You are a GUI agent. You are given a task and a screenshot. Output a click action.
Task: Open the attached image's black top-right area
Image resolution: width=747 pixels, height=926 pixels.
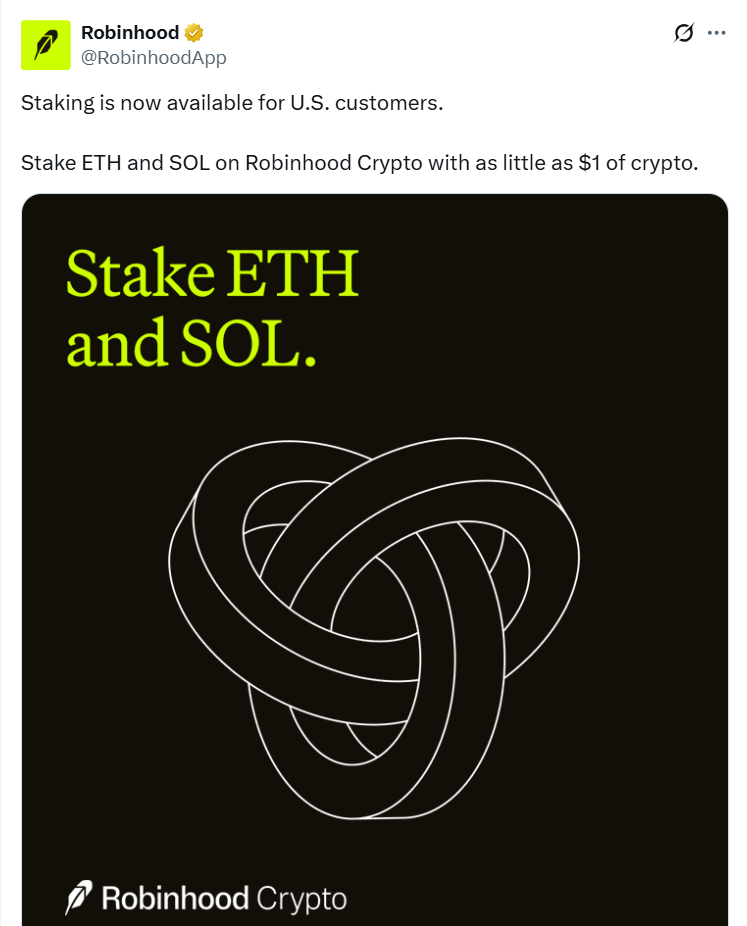click(x=640, y=260)
